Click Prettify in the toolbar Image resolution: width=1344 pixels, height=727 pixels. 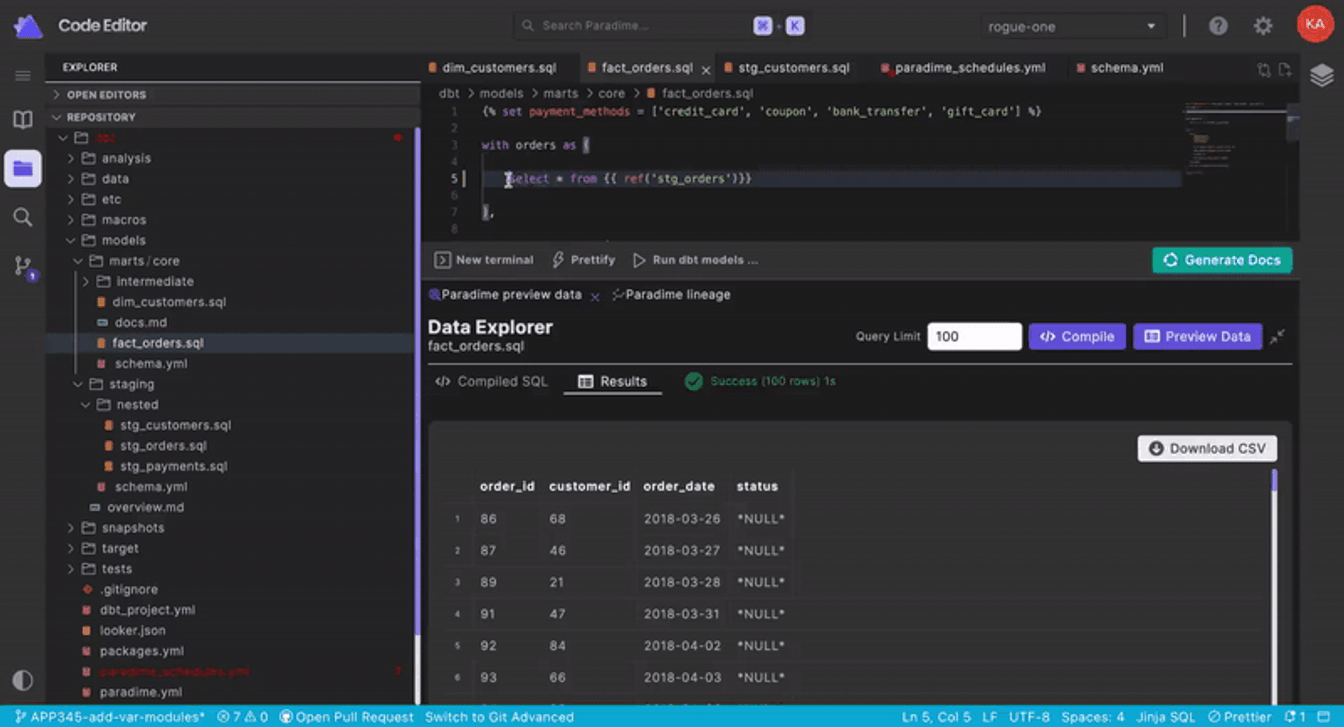[x=584, y=260]
